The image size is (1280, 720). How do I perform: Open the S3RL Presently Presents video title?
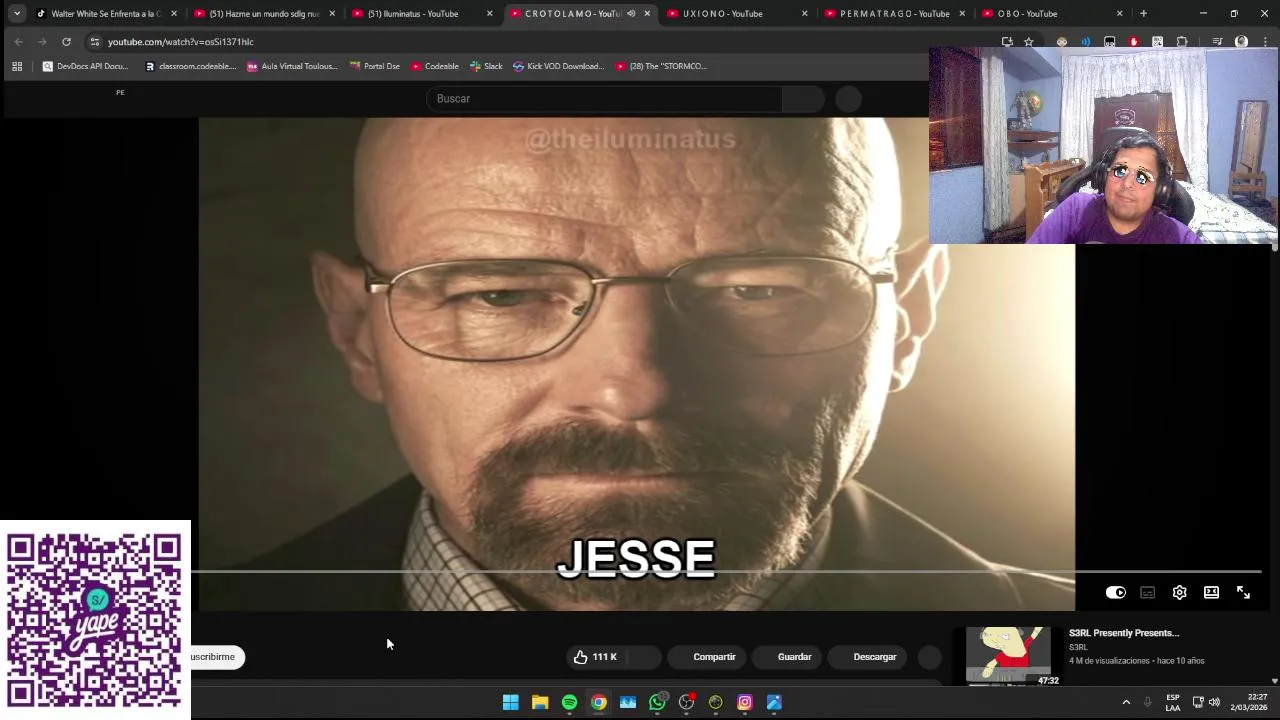tap(1124, 633)
